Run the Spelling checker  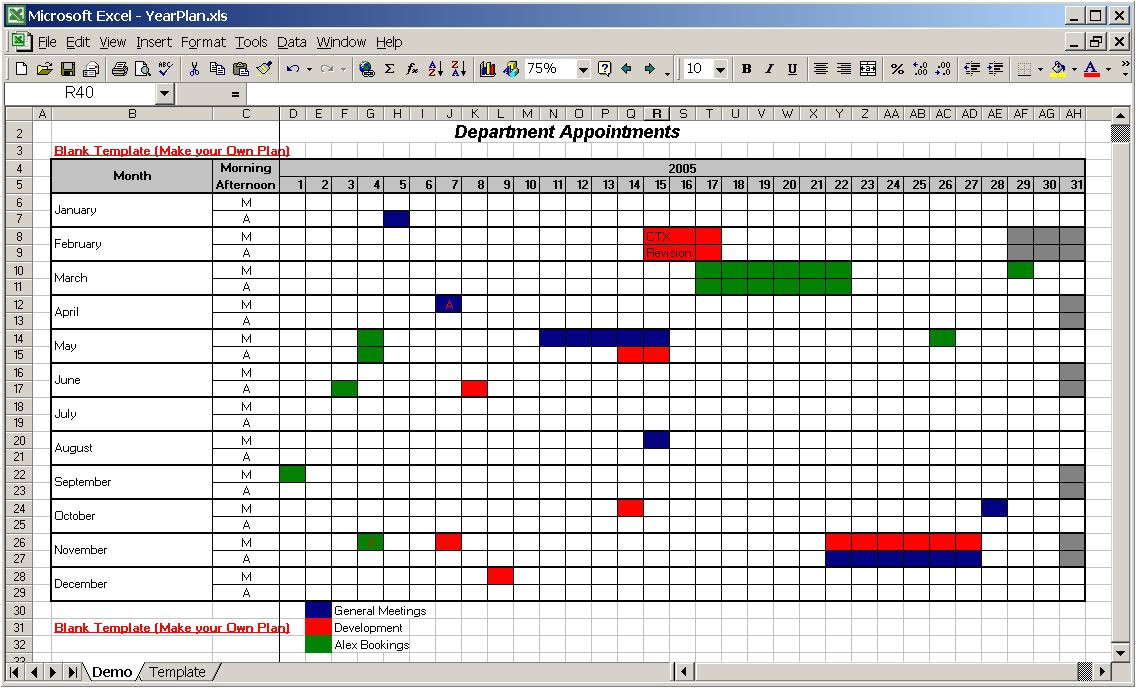click(x=166, y=69)
